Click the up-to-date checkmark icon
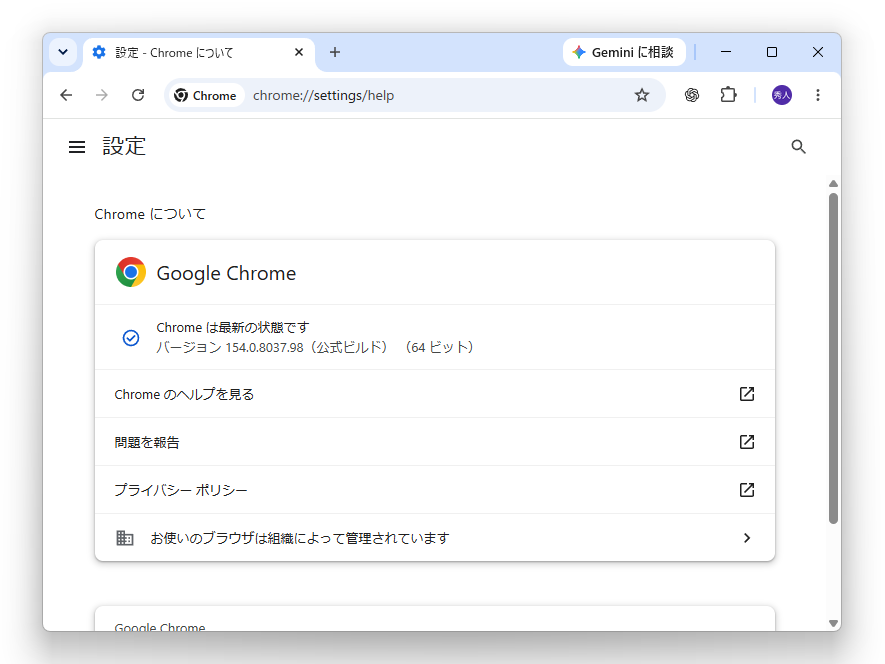 (131, 338)
